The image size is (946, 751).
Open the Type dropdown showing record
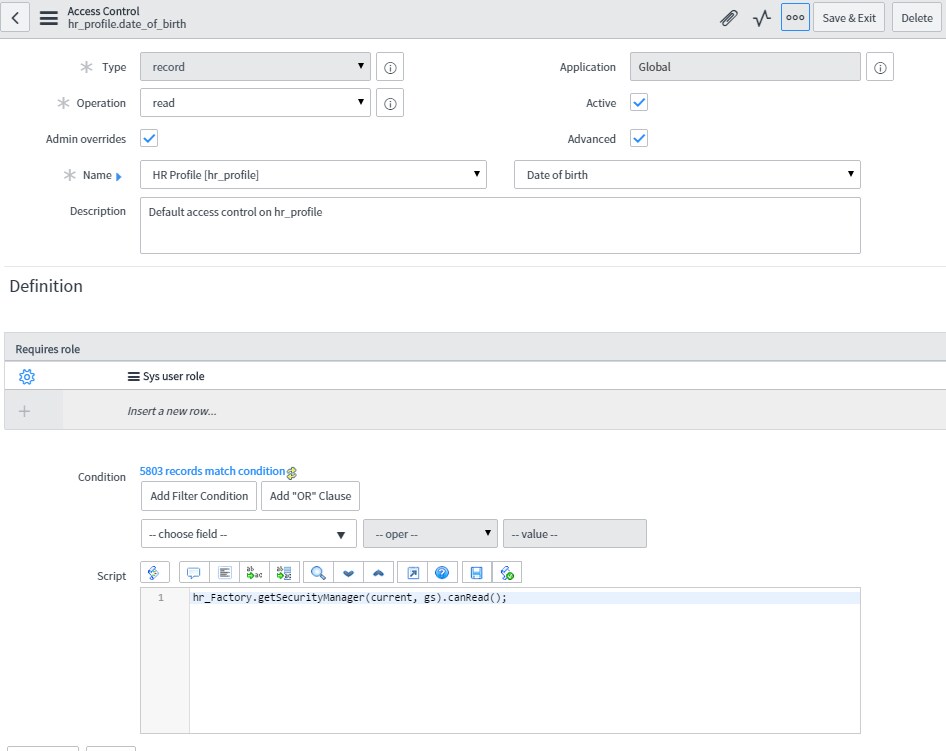click(x=255, y=67)
